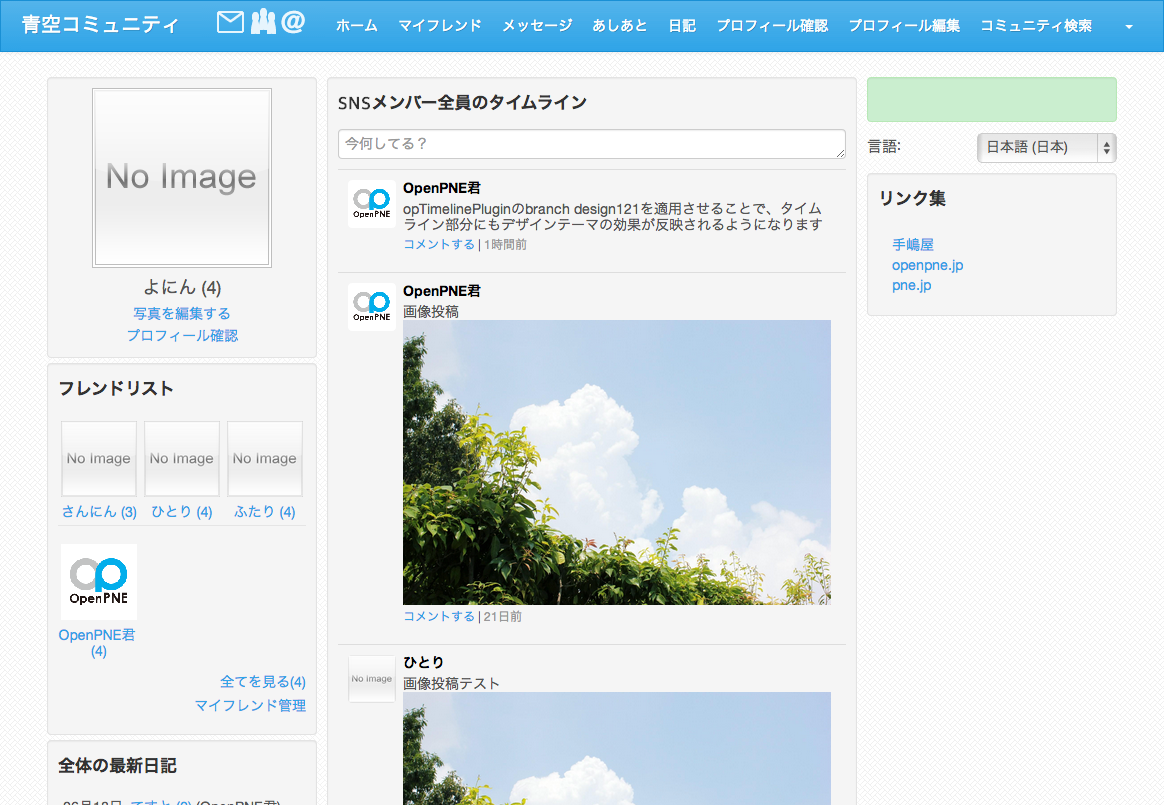Select さんにん friend's No Image thumbnail

99,459
